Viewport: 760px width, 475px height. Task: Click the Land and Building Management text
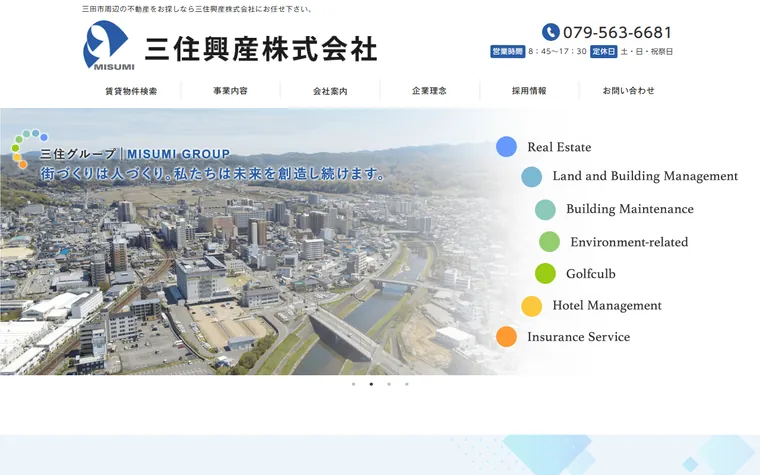click(x=645, y=176)
